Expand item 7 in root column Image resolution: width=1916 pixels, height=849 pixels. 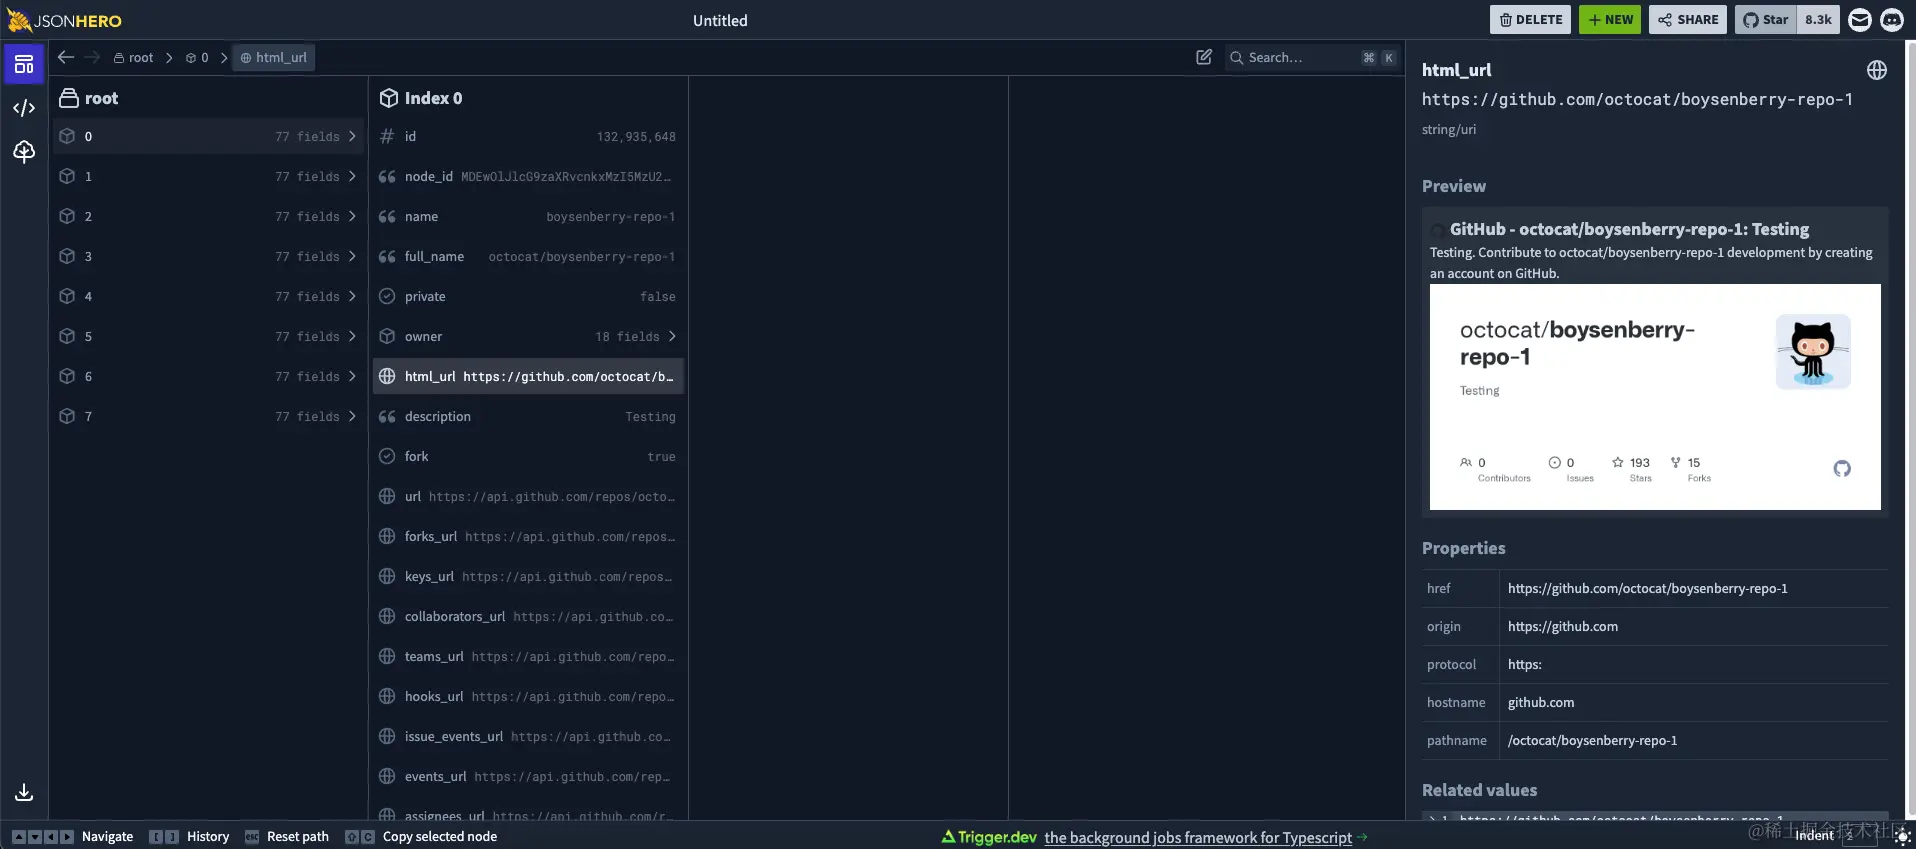209,416
